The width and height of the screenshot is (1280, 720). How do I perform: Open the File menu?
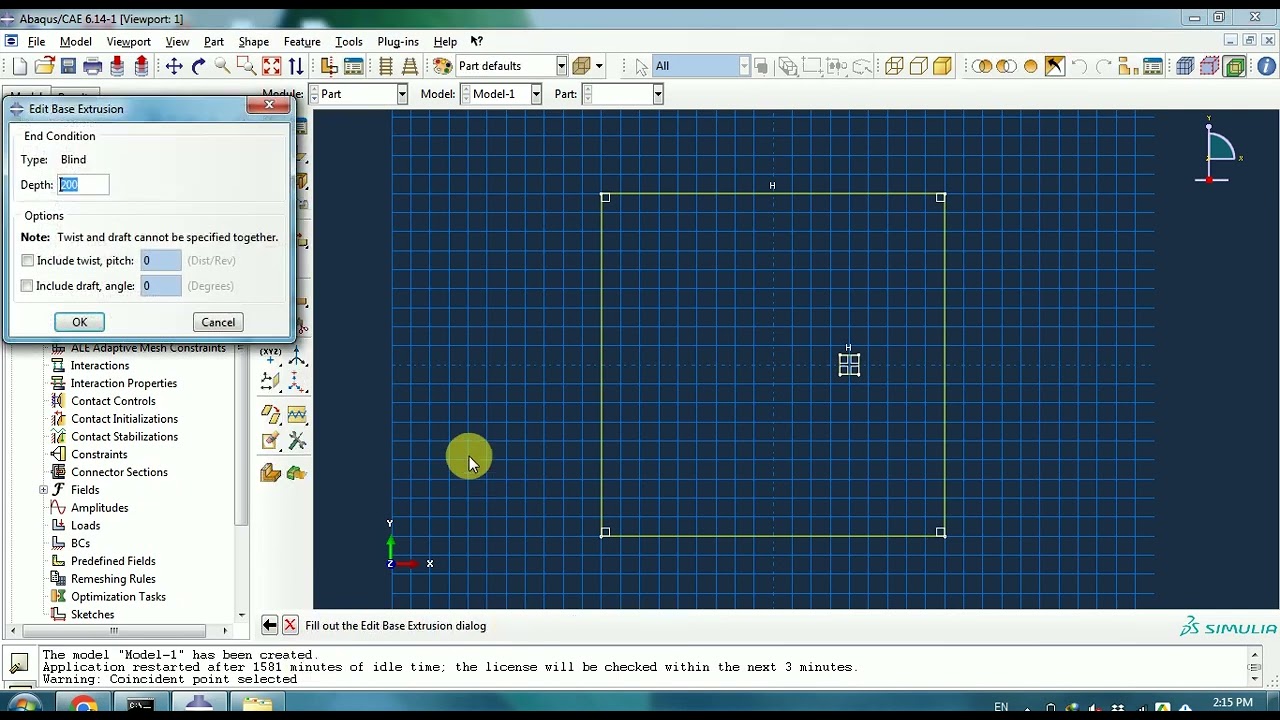coord(36,42)
